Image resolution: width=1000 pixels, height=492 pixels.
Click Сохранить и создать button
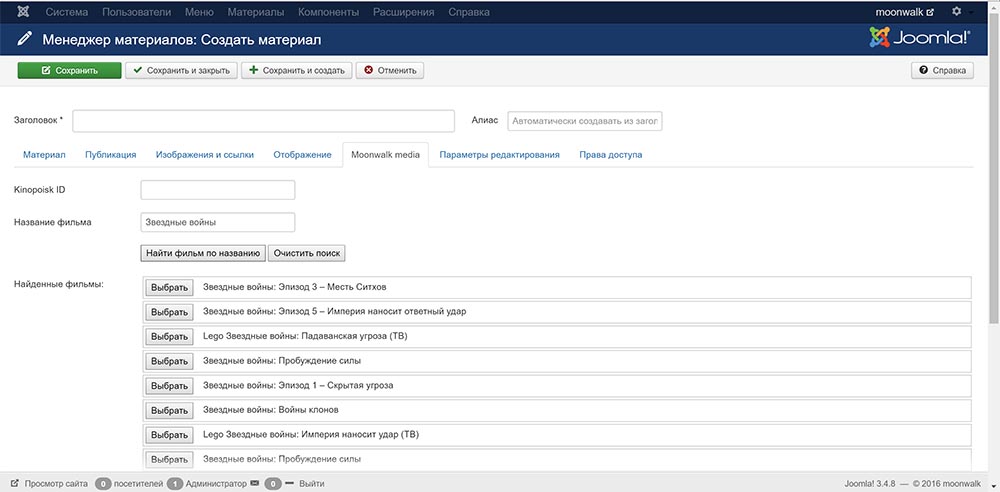tap(297, 70)
